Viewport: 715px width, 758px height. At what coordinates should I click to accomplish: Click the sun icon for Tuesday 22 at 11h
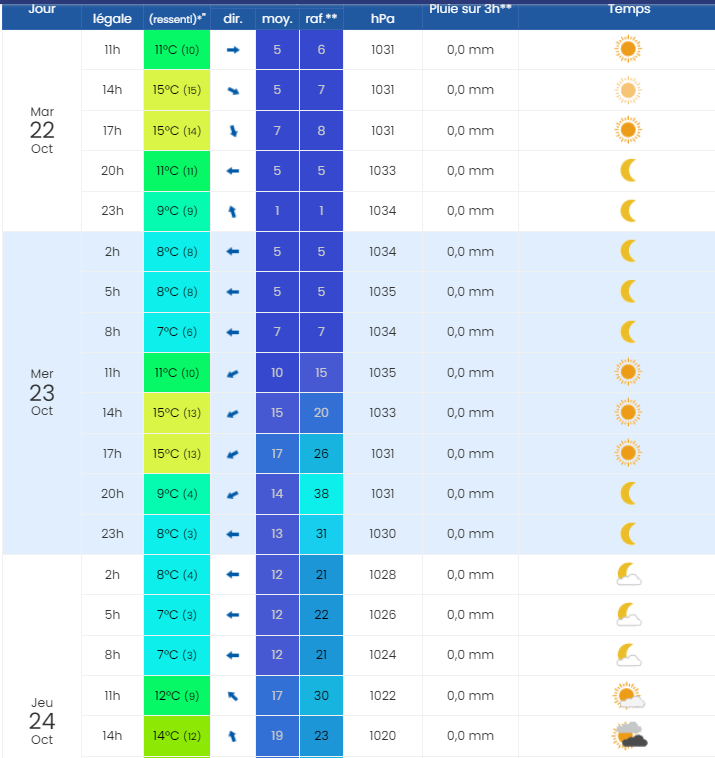click(627, 49)
